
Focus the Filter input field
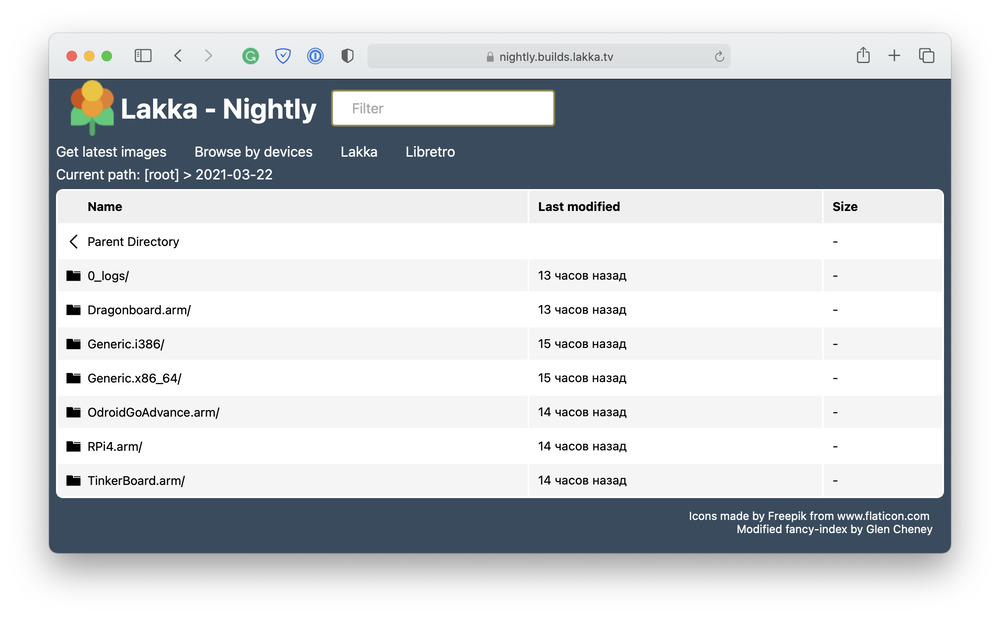pos(443,108)
